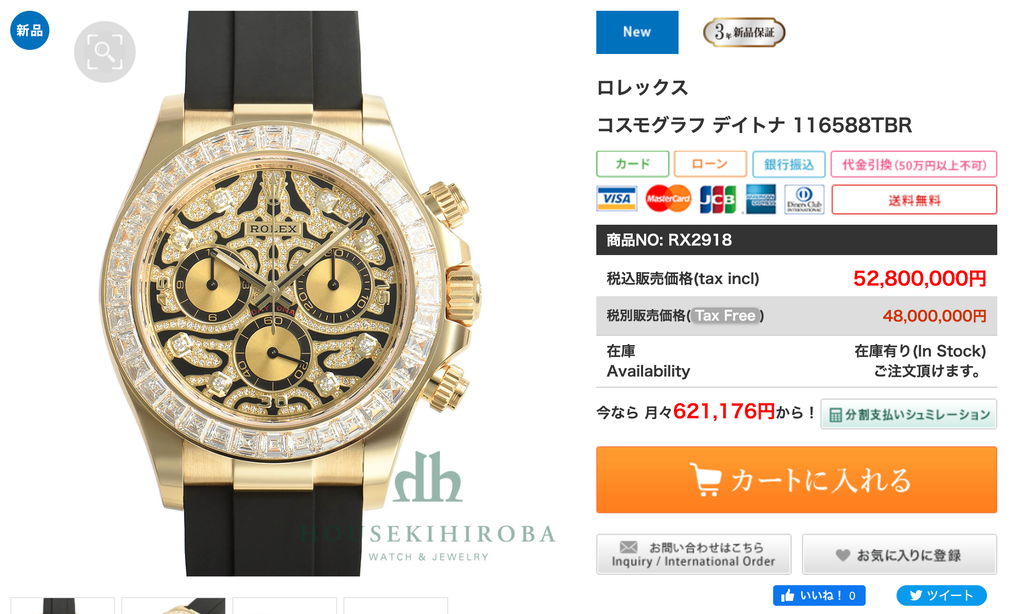Image resolution: width=1024 pixels, height=614 pixels.
Task: Share via the Twitter ツイート button
Action: [x=941, y=595]
